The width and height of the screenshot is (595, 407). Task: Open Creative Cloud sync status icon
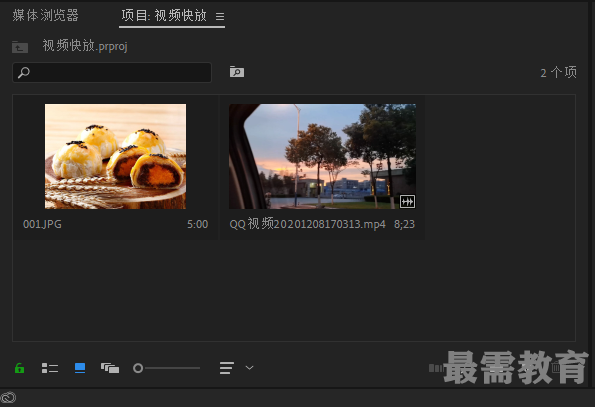pos(8,398)
